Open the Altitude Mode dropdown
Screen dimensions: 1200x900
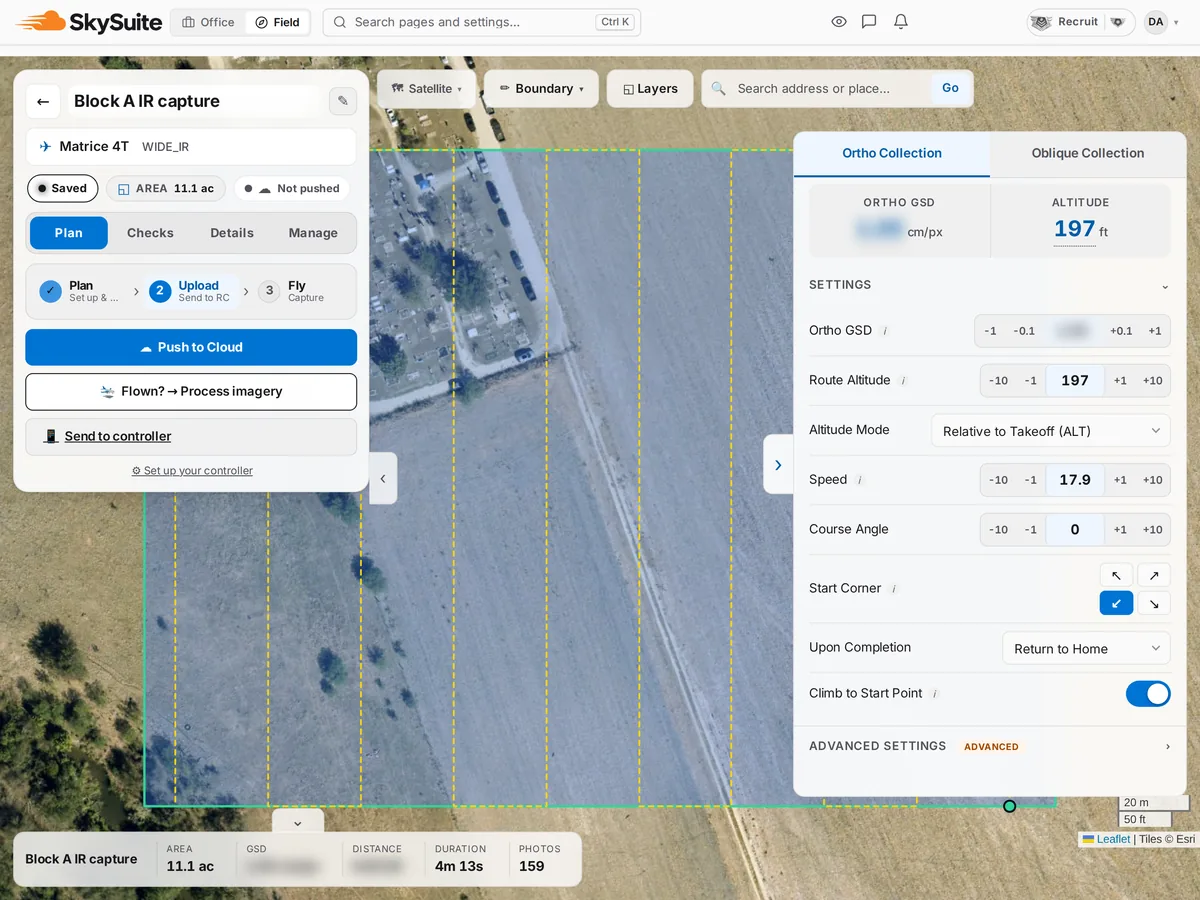1050,431
